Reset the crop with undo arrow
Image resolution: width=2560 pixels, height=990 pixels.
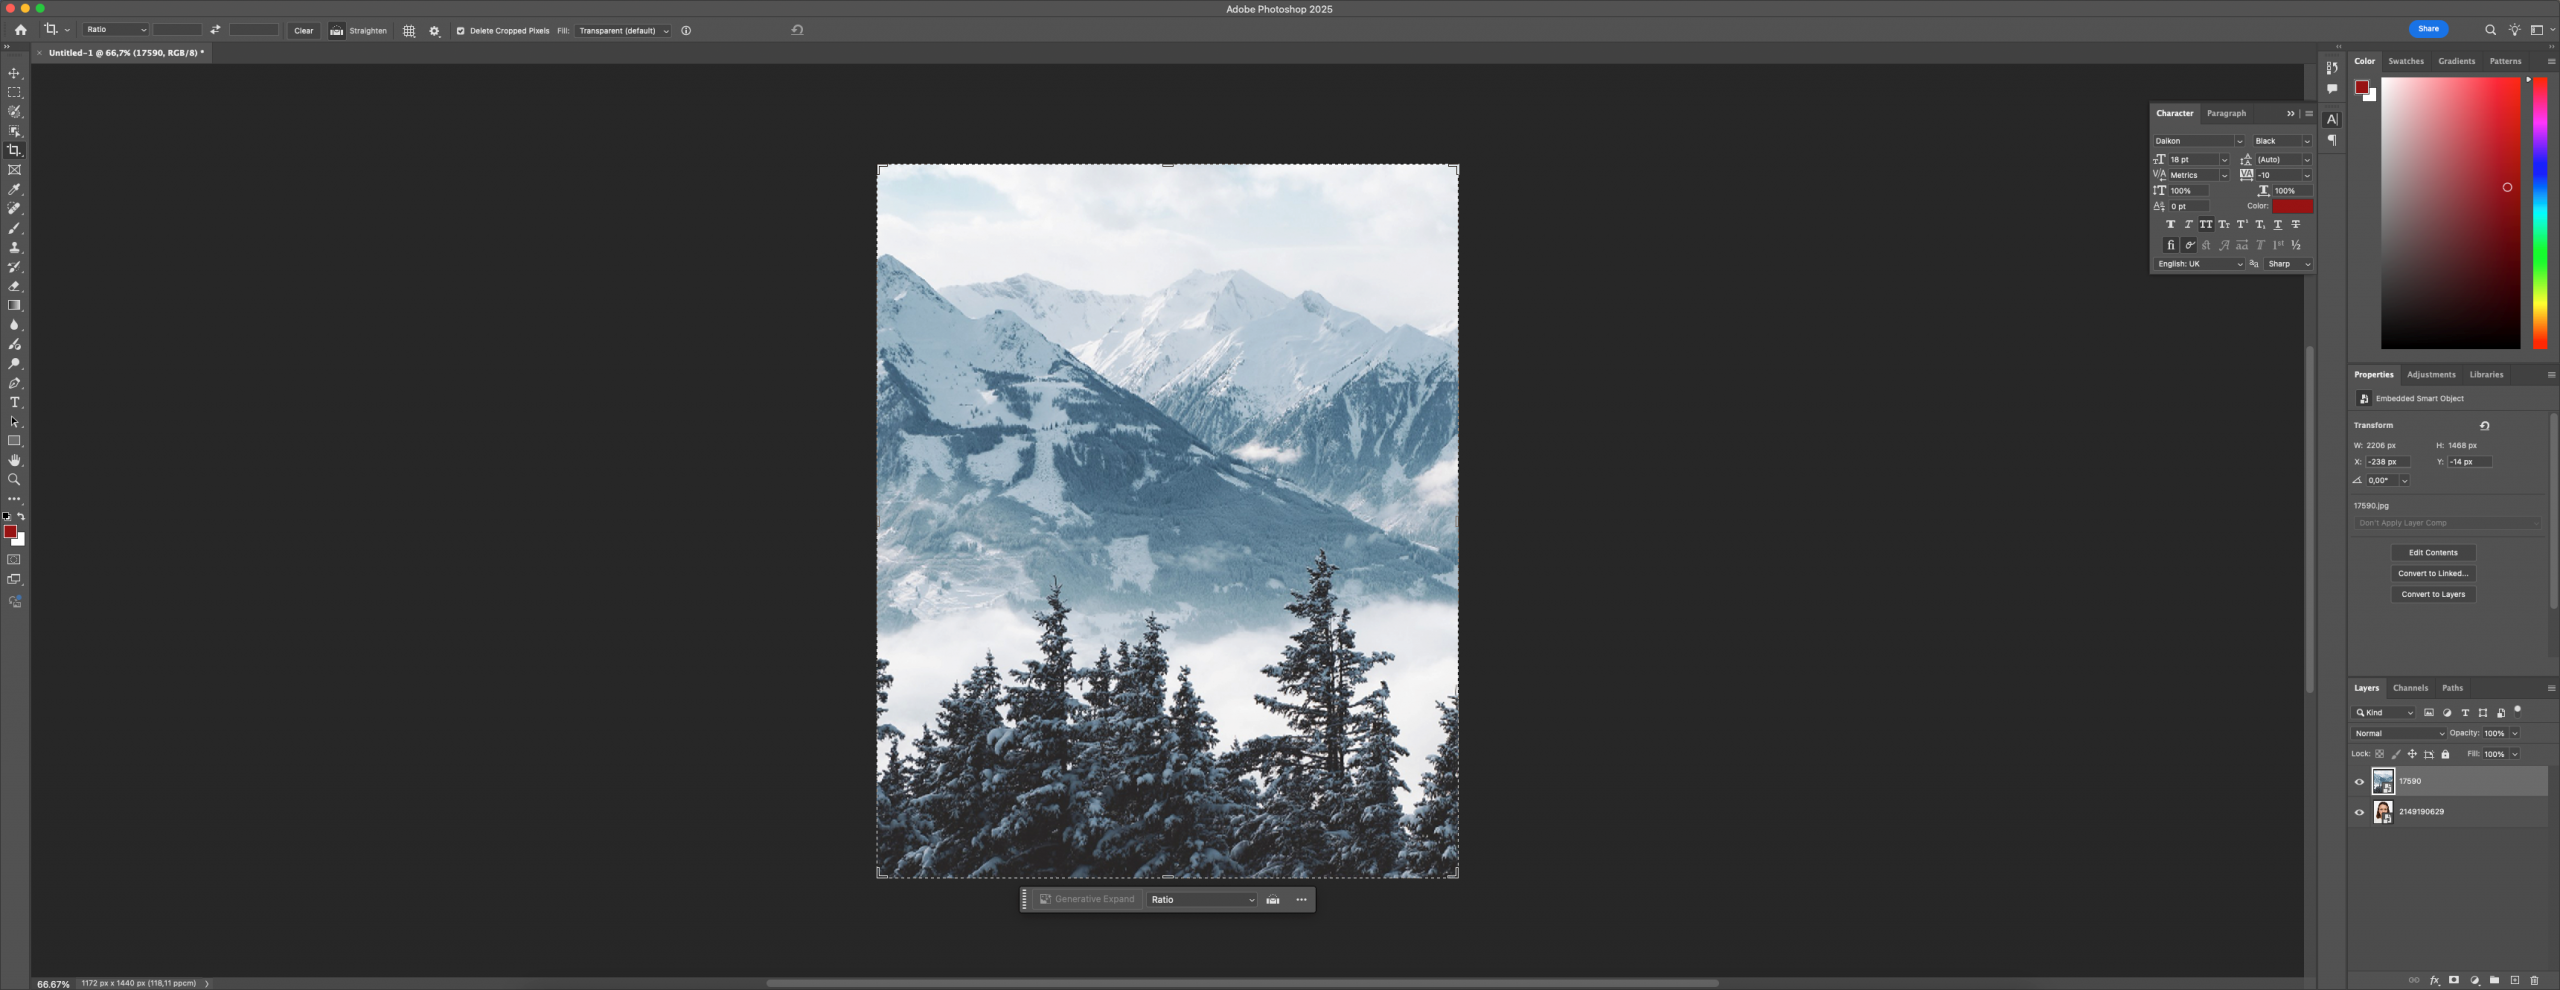click(797, 30)
